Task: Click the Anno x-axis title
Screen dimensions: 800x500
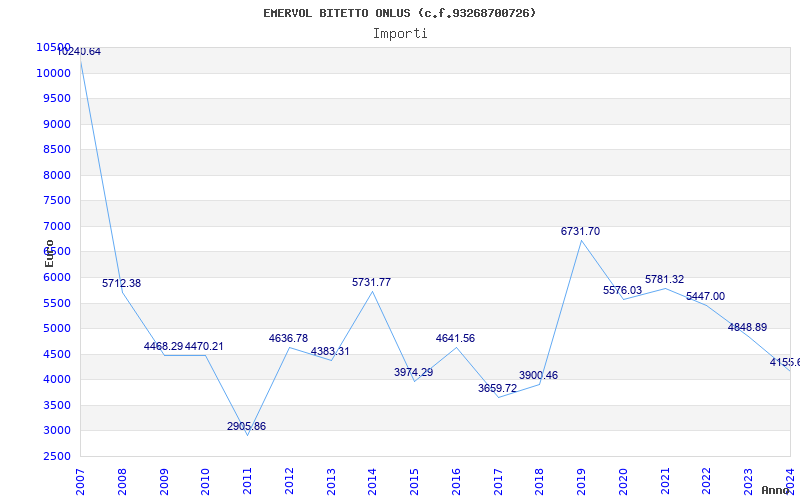Action: (x=776, y=490)
